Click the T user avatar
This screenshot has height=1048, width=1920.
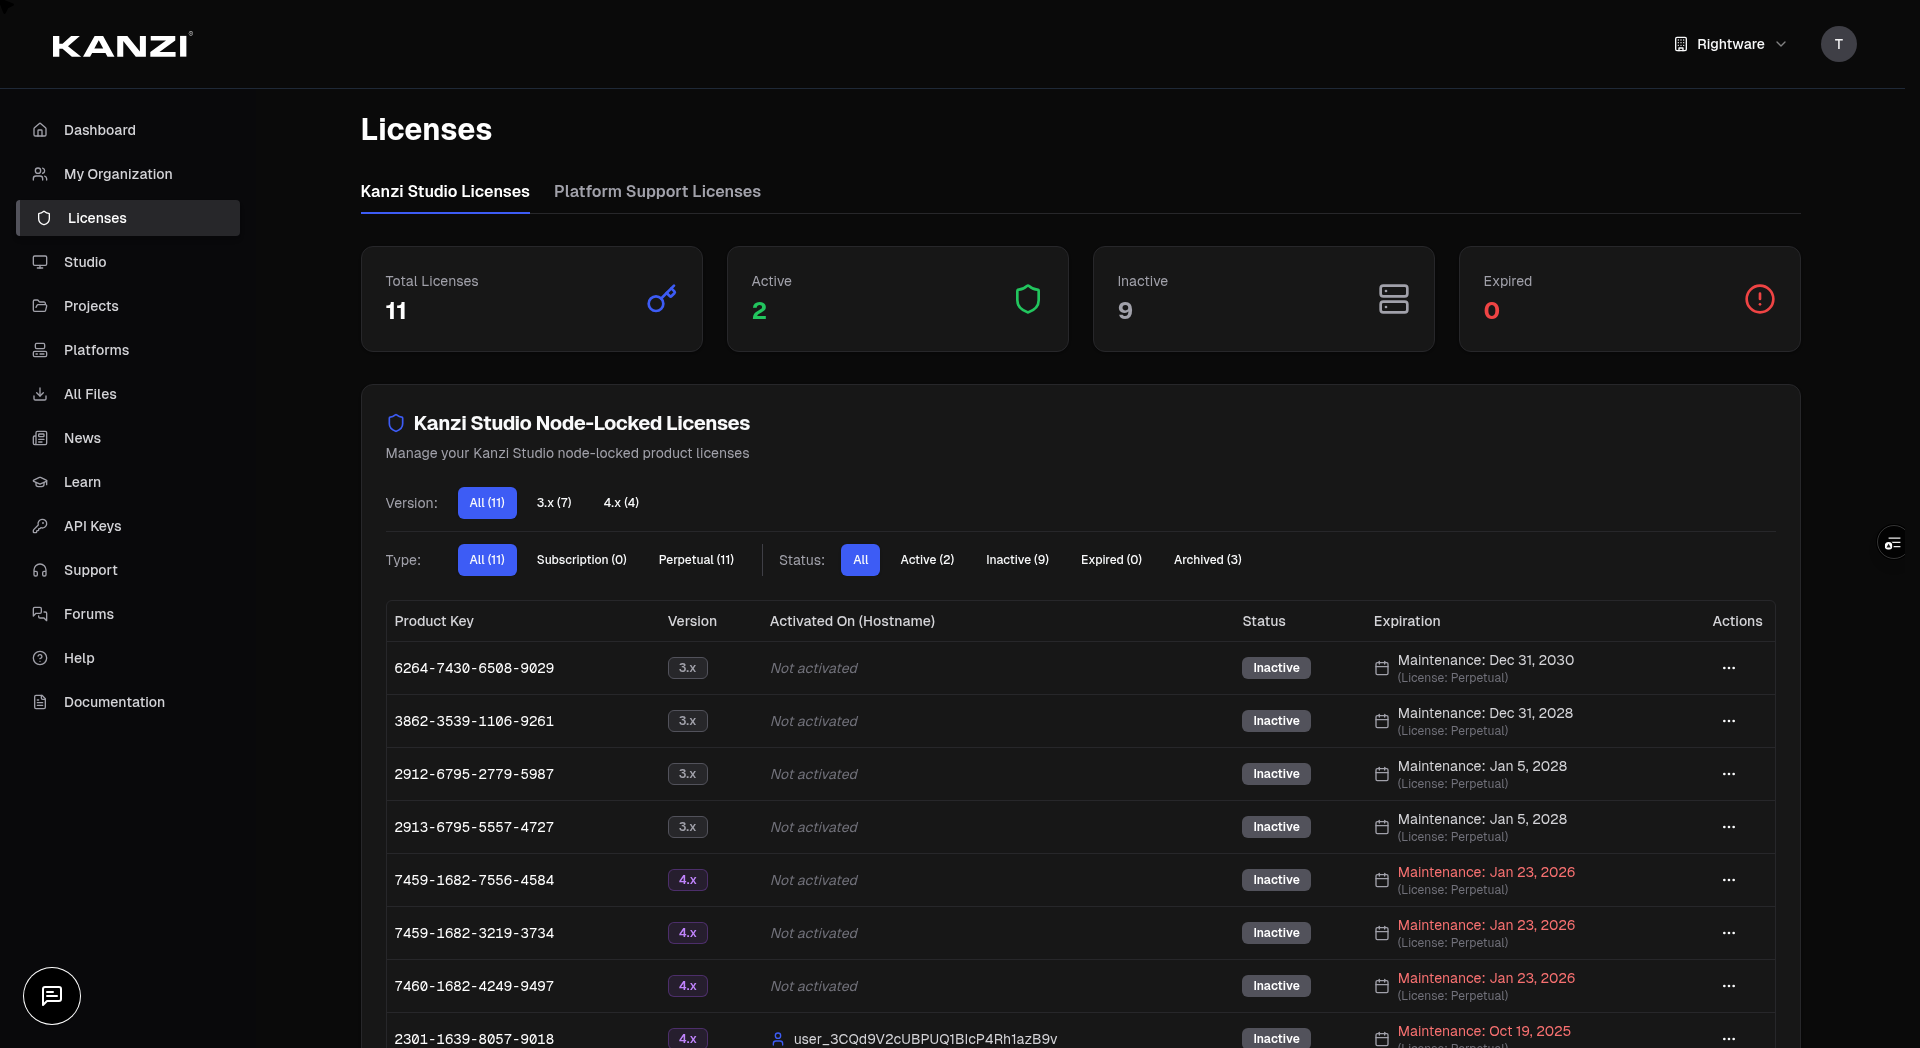[1838, 44]
